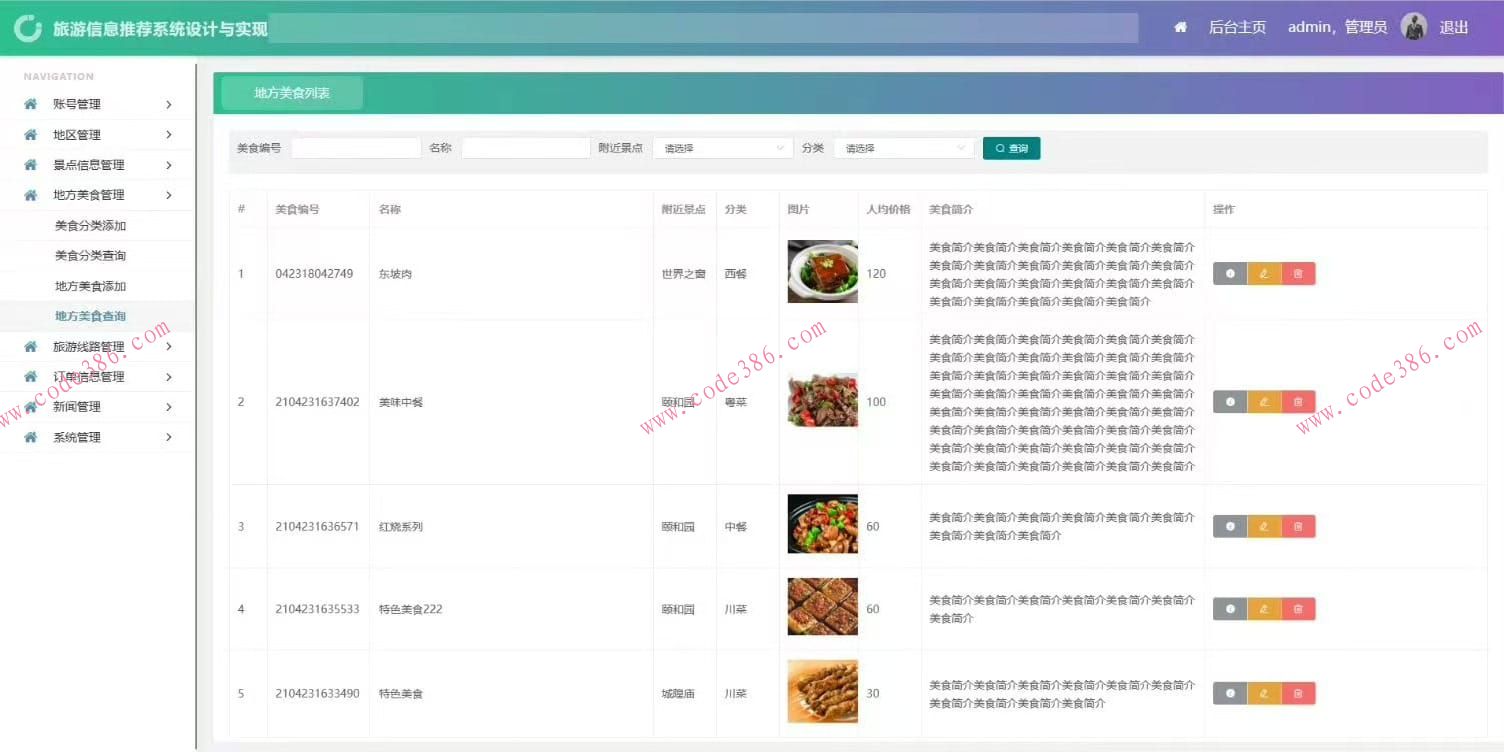Open the 分类 请选择 dropdown
This screenshot has height=752, width=1504.
[903, 147]
